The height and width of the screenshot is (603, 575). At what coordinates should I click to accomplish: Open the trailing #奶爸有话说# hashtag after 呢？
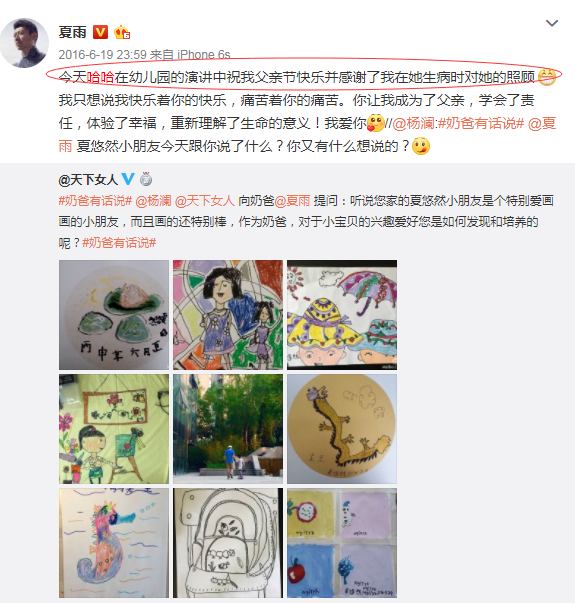pyautogui.click(x=119, y=243)
